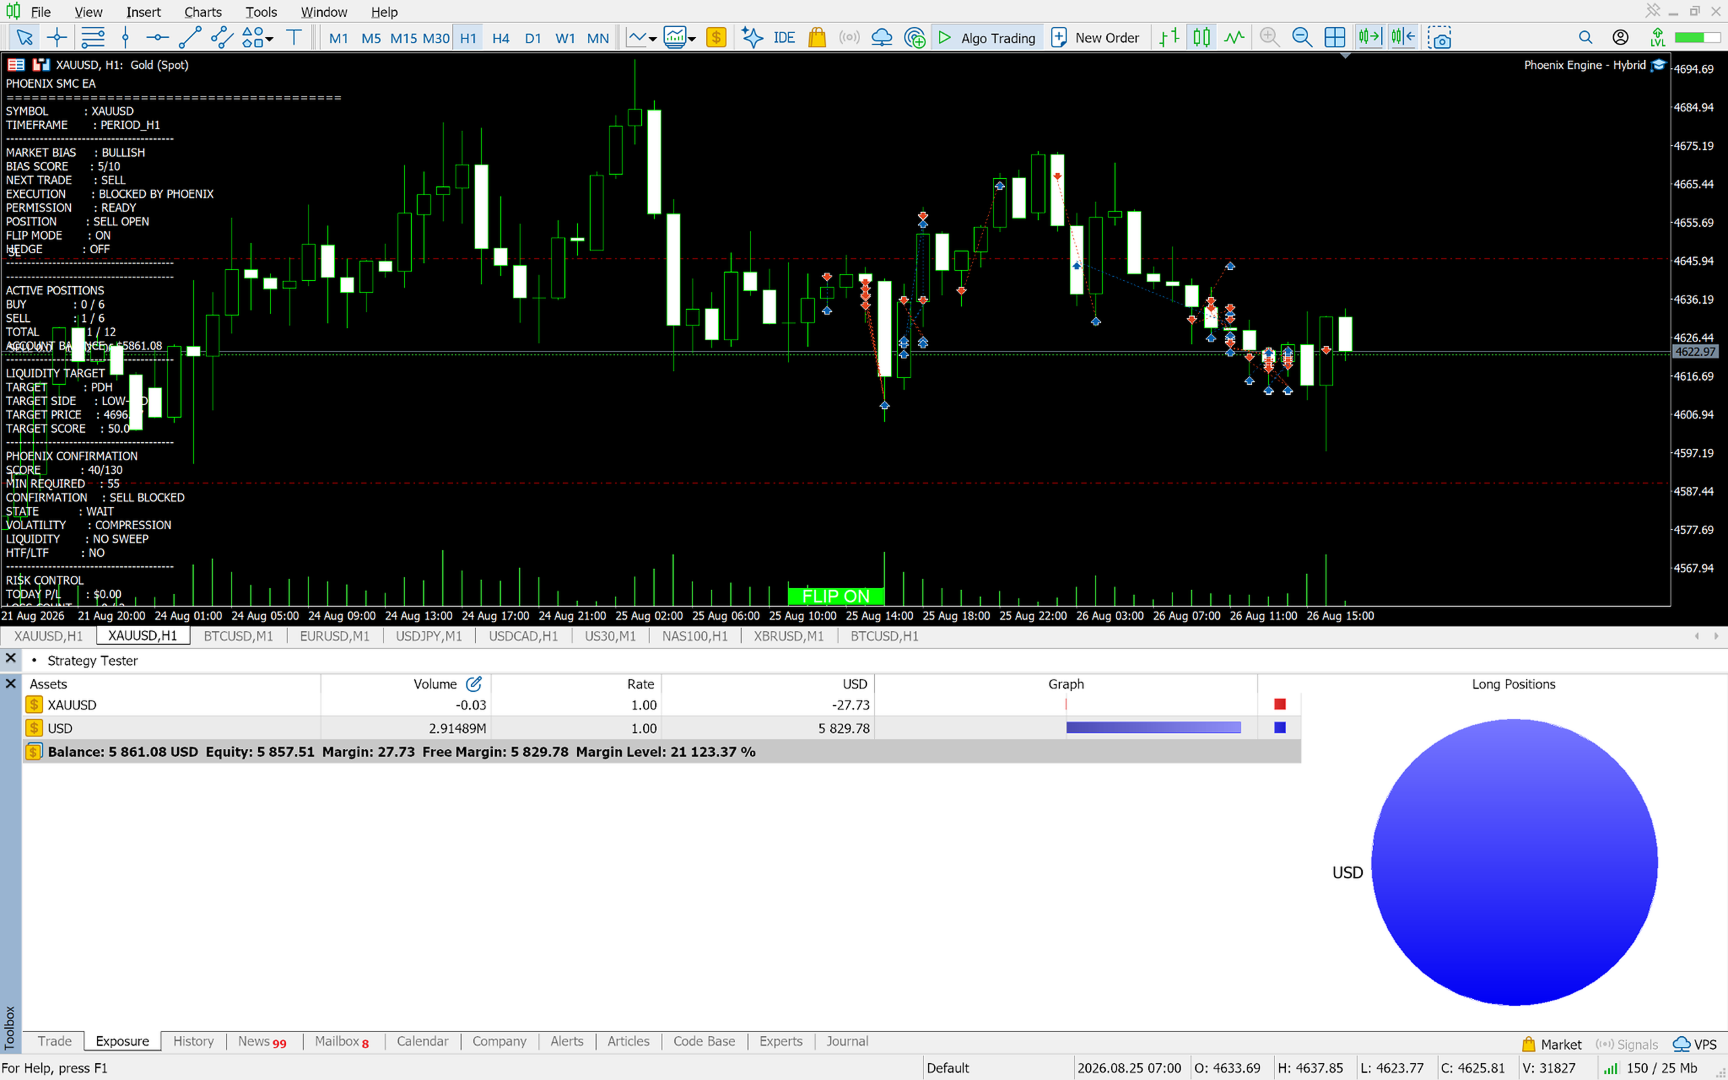Open the Market link in the Toolbox bar
Screen dimensions: 1728x1080
[1552, 1044]
